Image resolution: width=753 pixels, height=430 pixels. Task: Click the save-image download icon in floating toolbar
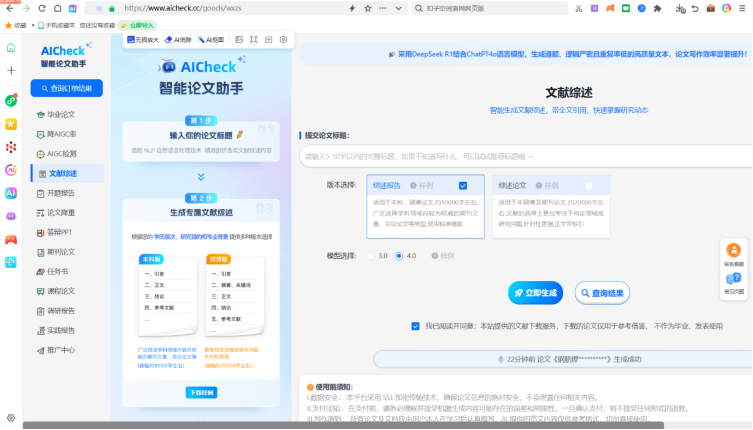[x=268, y=39]
